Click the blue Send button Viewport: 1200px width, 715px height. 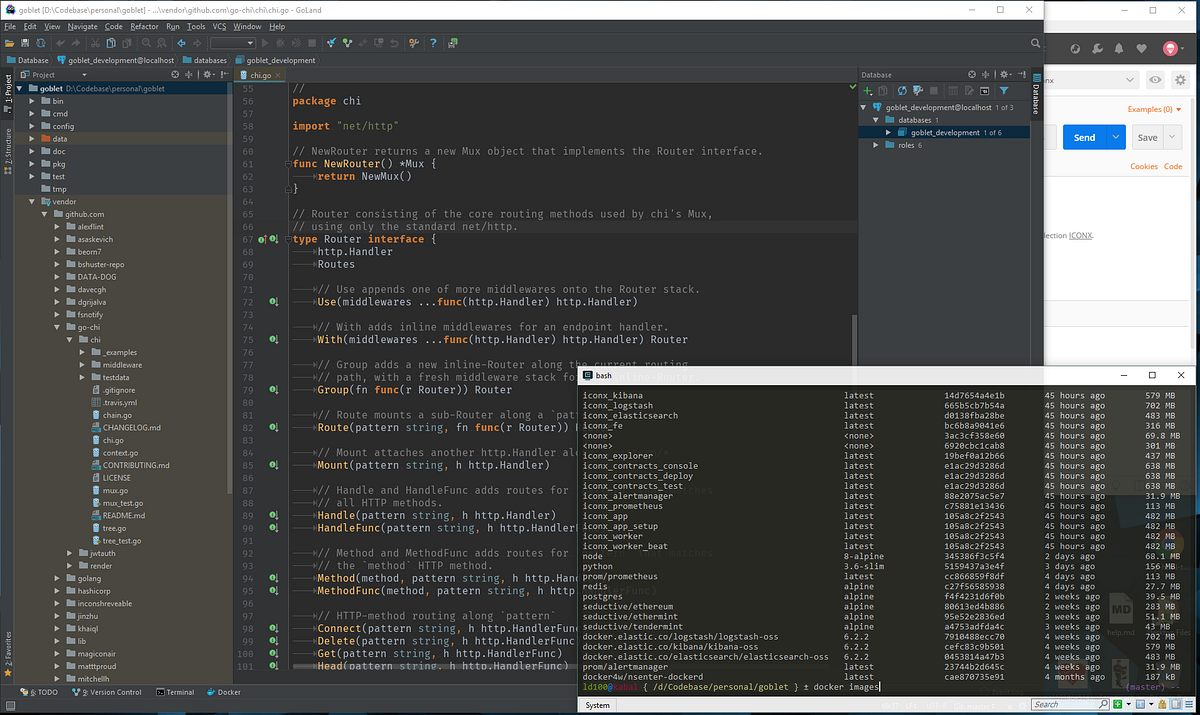click(1084, 138)
